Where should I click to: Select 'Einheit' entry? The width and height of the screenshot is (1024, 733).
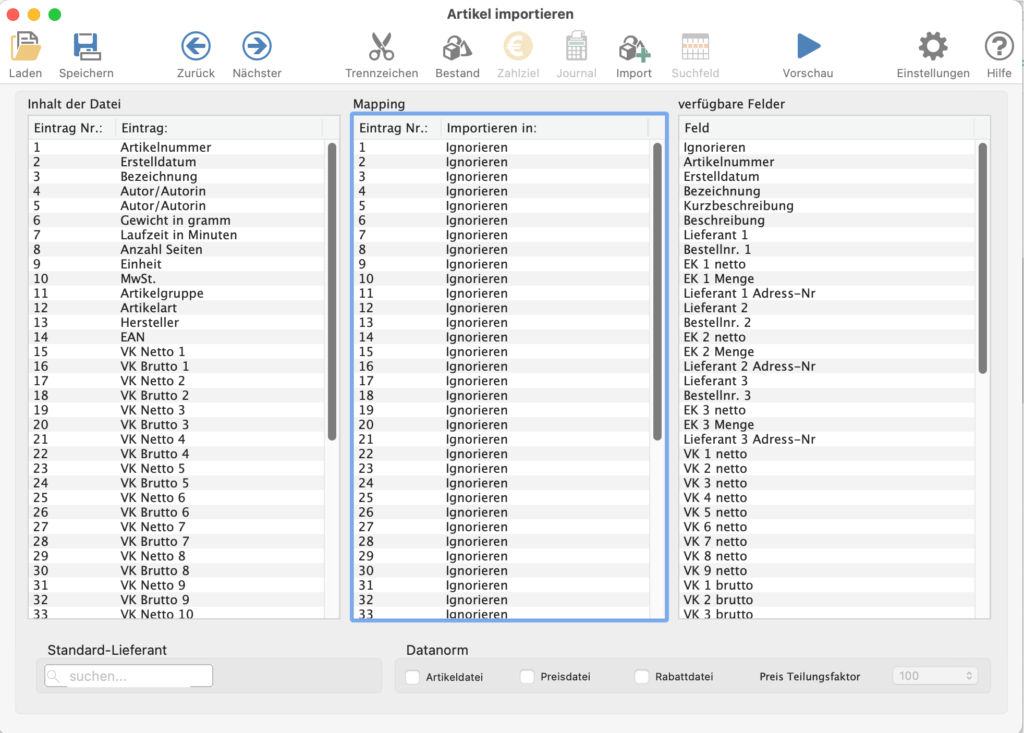coord(140,265)
